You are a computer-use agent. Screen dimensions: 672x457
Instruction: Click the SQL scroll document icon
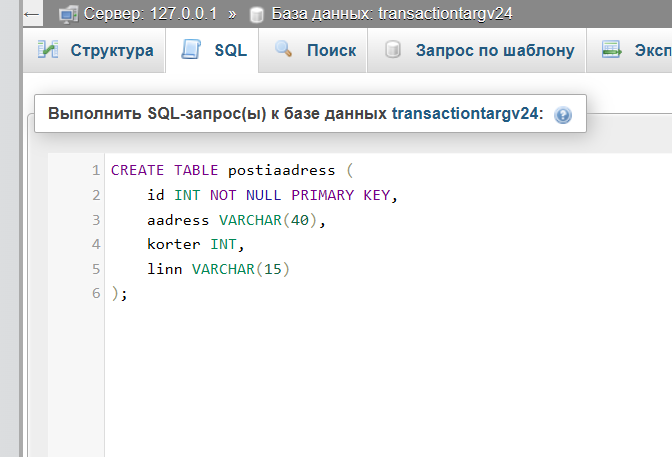191,50
